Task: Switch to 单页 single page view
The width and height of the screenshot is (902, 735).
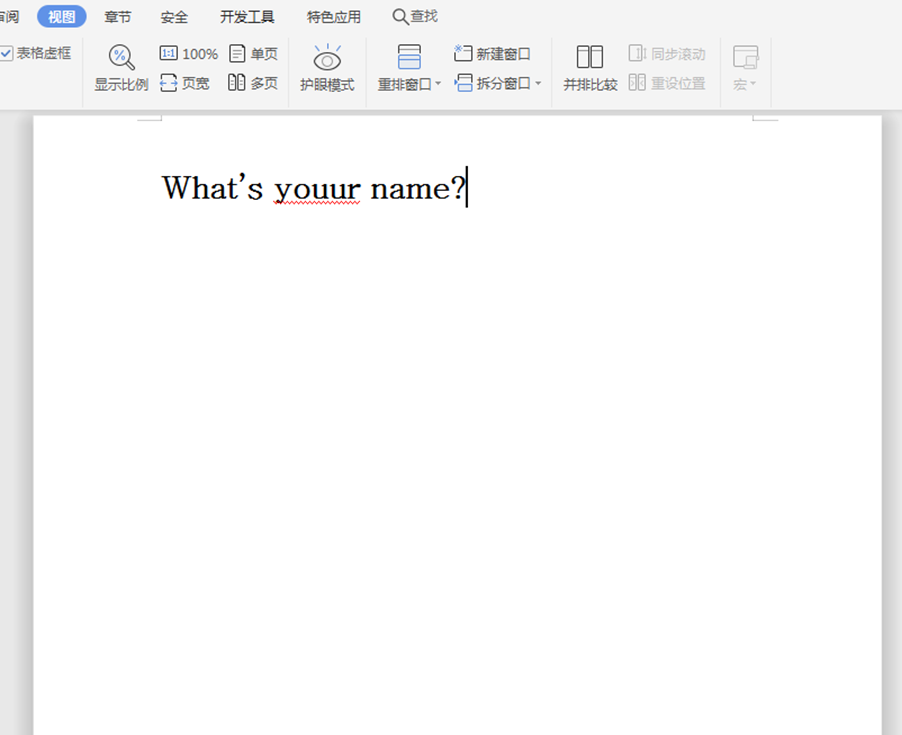Action: point(253,54)
